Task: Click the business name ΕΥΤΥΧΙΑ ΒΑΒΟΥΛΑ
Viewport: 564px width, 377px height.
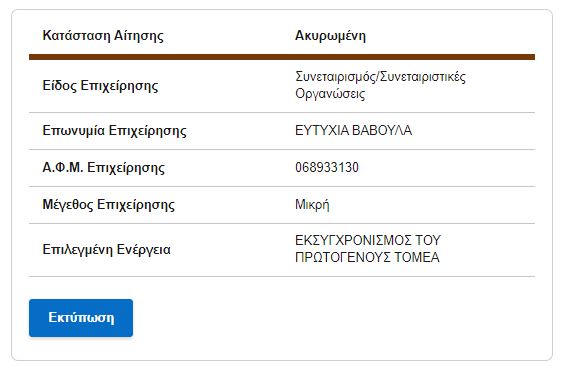Action: coord(353,130)
